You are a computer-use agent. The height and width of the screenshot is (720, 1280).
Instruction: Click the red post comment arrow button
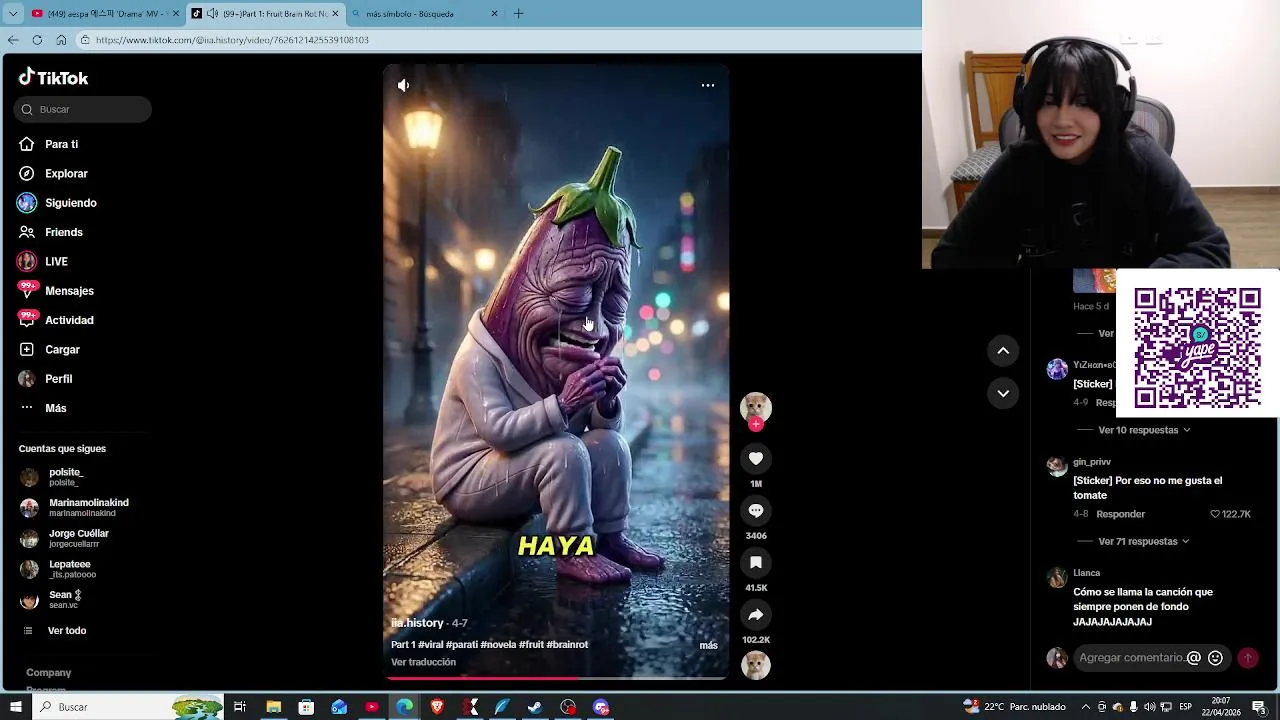coord(1248,658)
